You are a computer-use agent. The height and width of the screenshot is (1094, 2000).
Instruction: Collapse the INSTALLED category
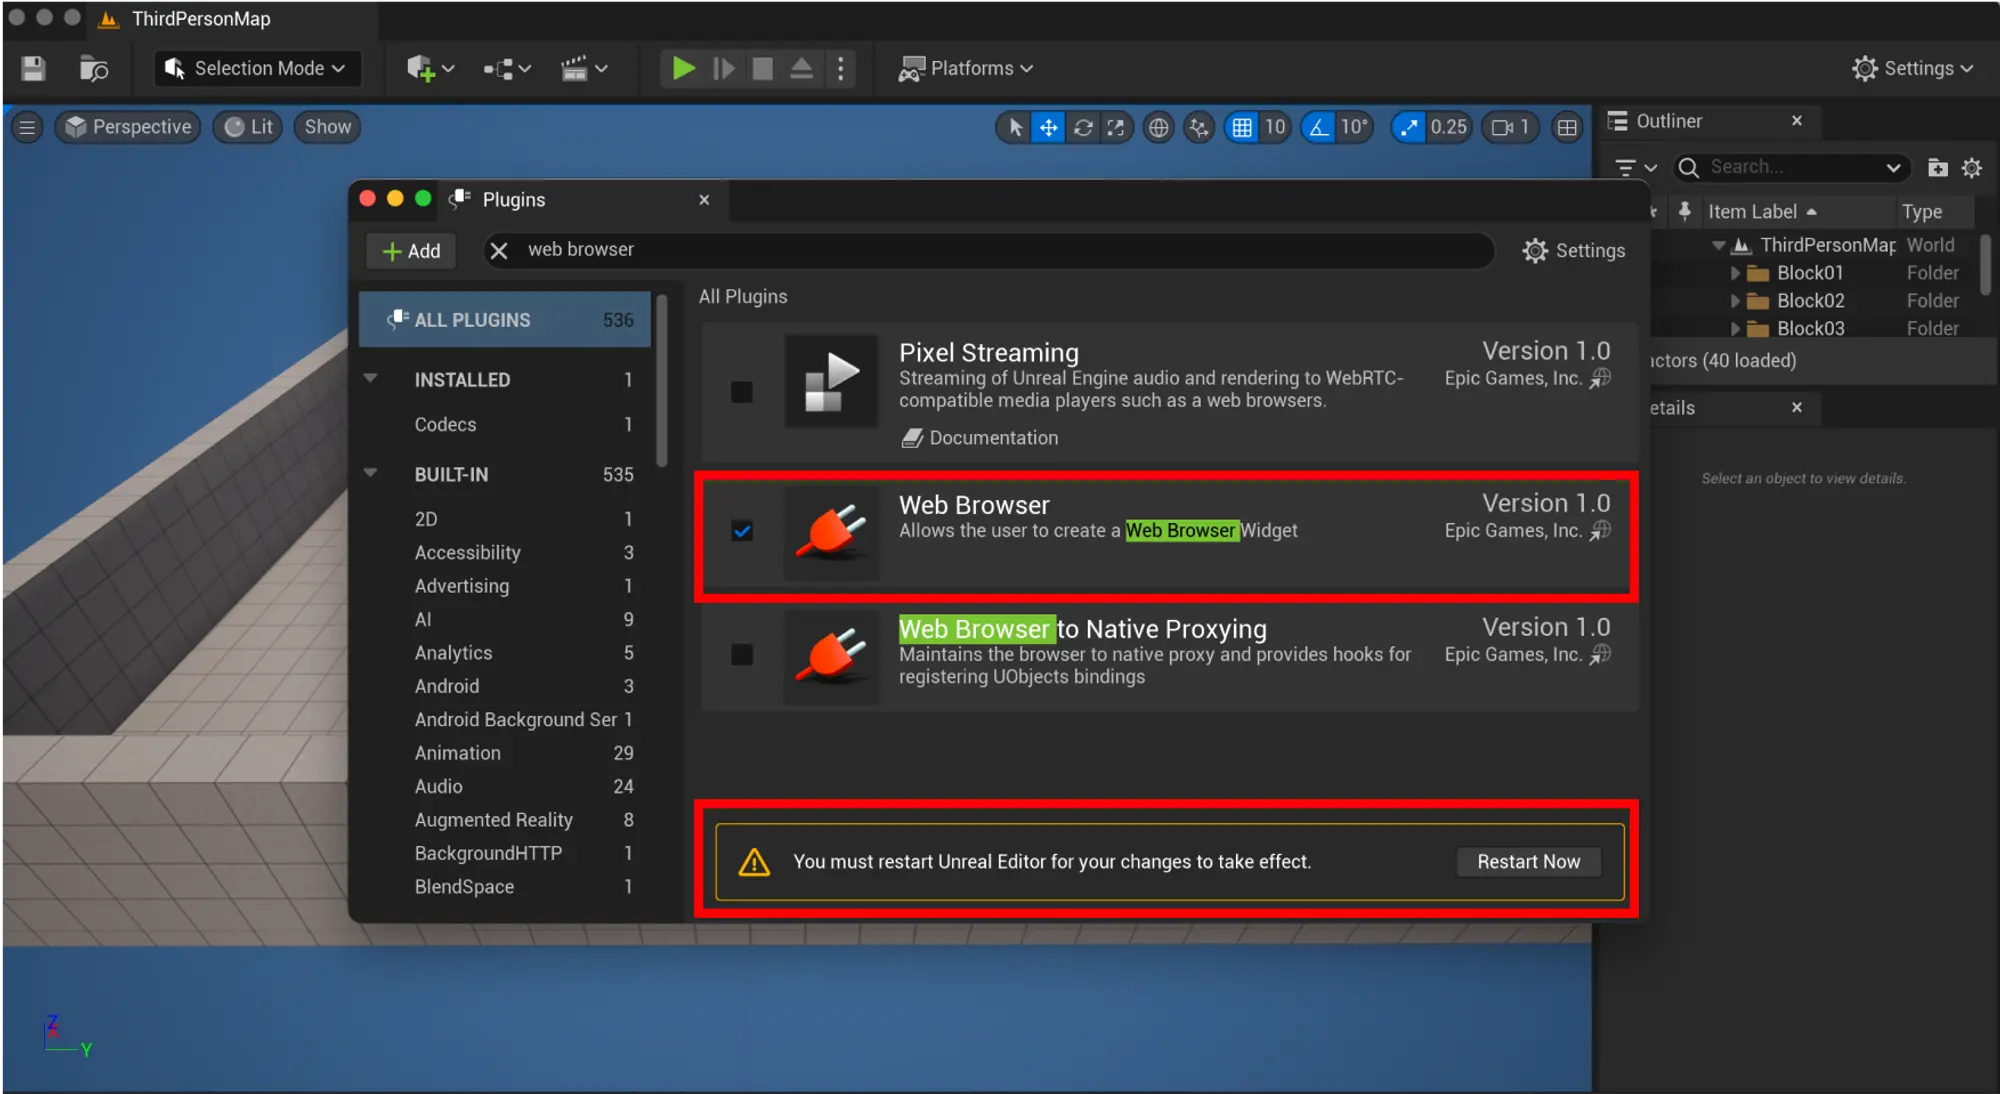point(371,379)
